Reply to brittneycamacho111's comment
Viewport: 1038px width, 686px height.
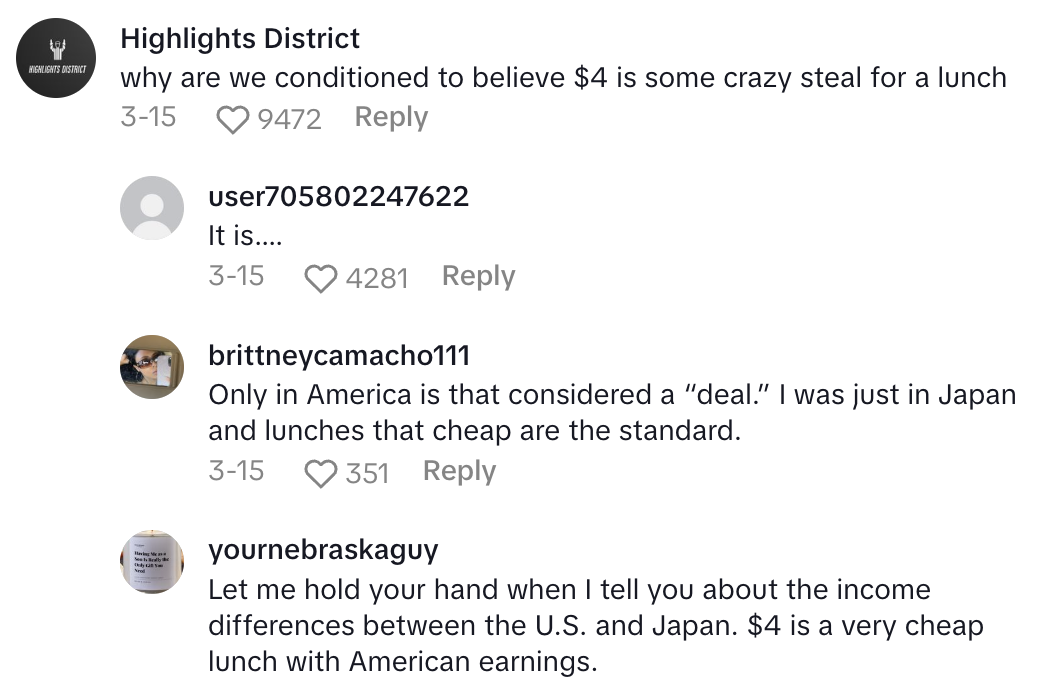[459, 471]
